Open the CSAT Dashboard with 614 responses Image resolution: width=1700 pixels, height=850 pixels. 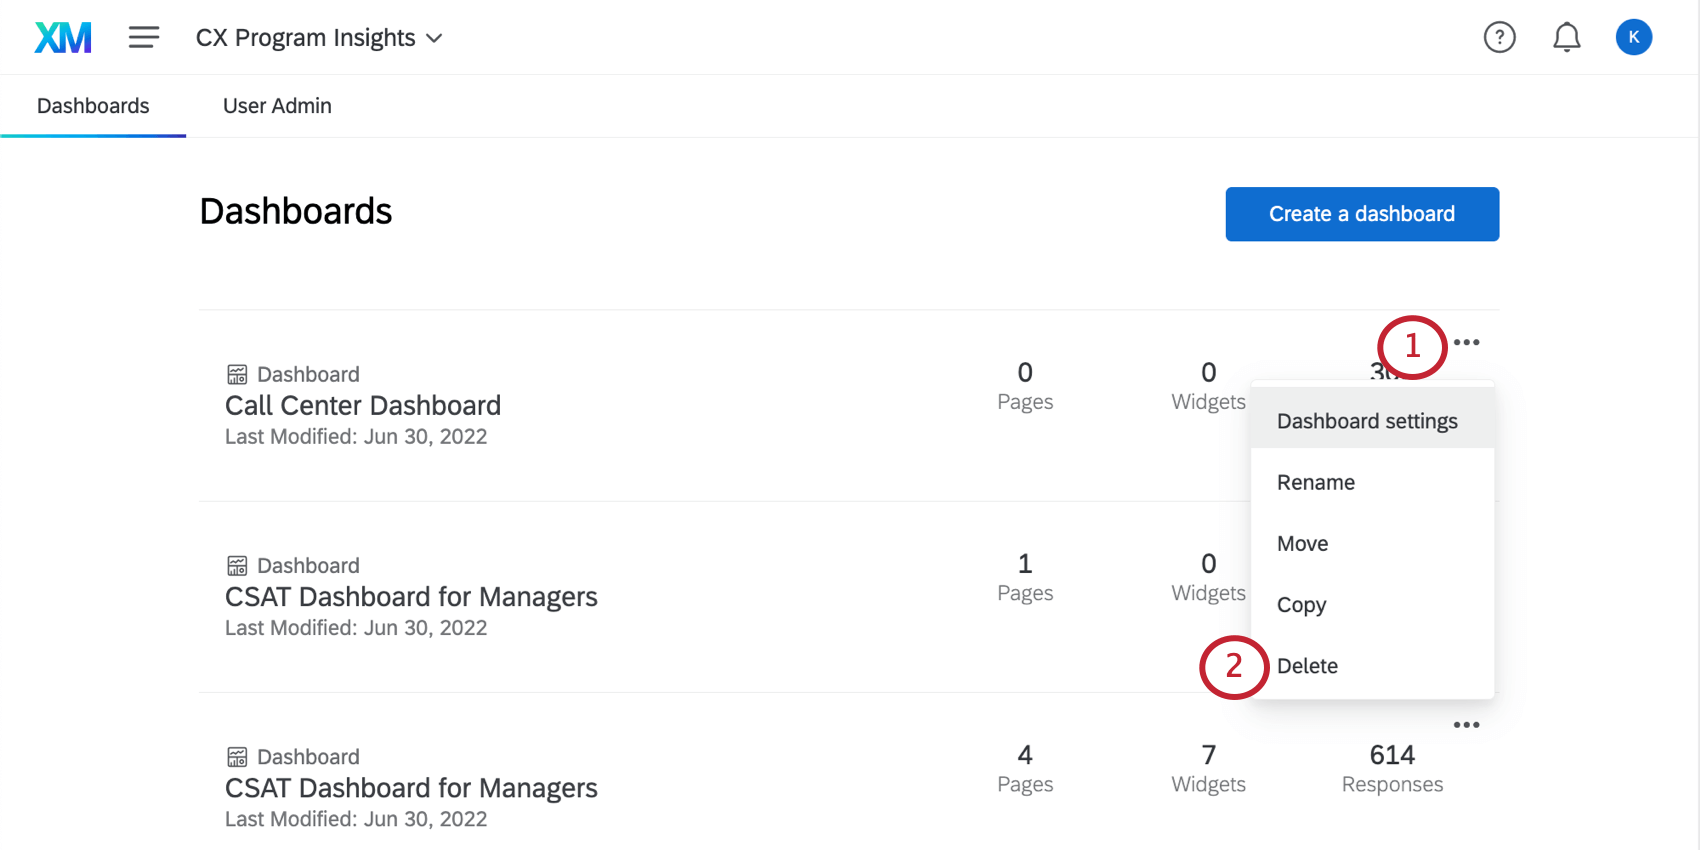pos(411,788)
